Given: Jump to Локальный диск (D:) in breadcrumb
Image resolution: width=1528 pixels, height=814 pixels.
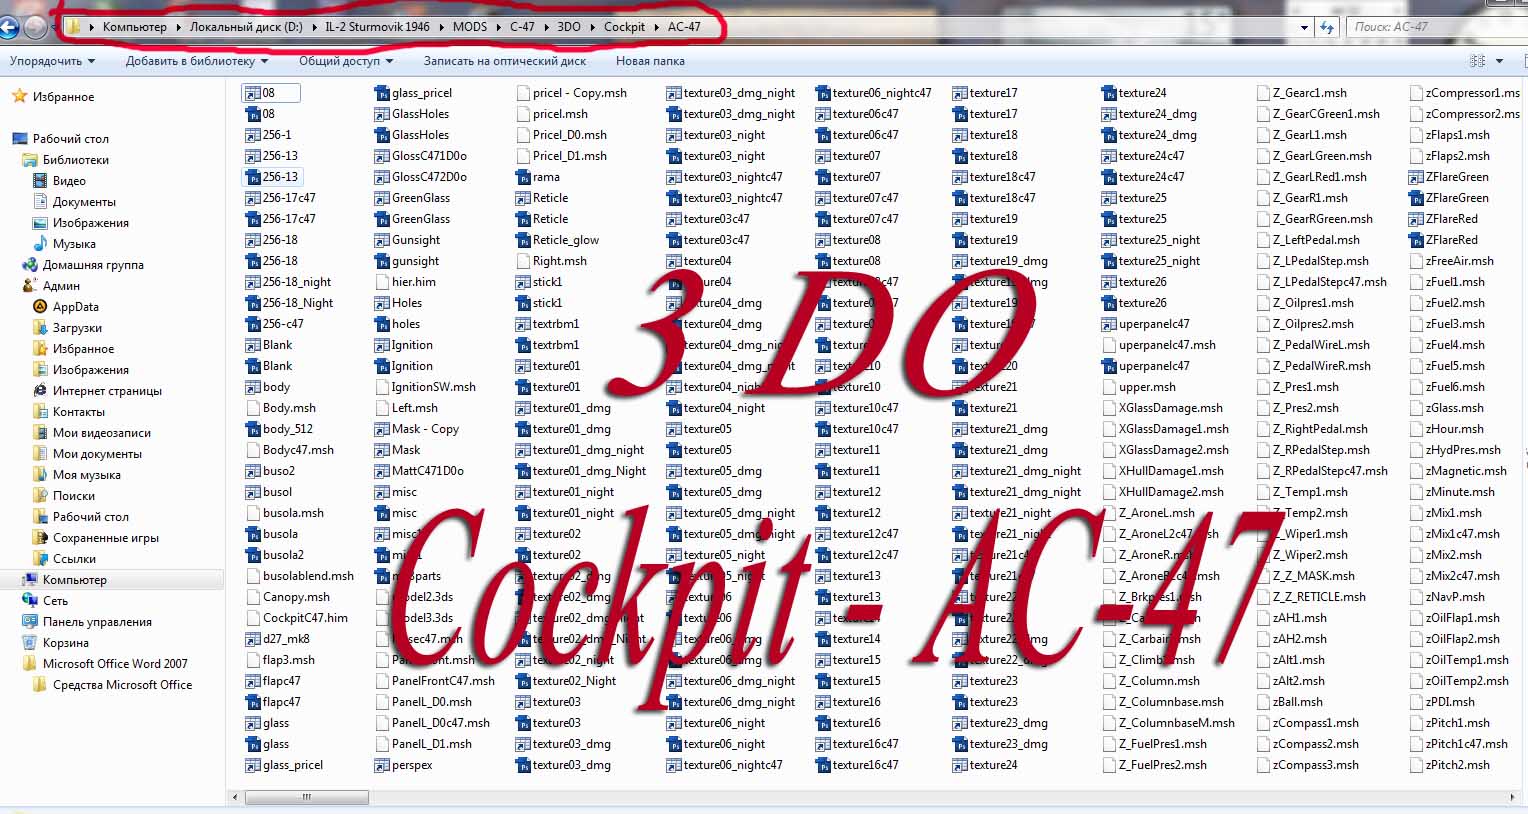Looking at the screenshot, I should (x=246, y=27).
